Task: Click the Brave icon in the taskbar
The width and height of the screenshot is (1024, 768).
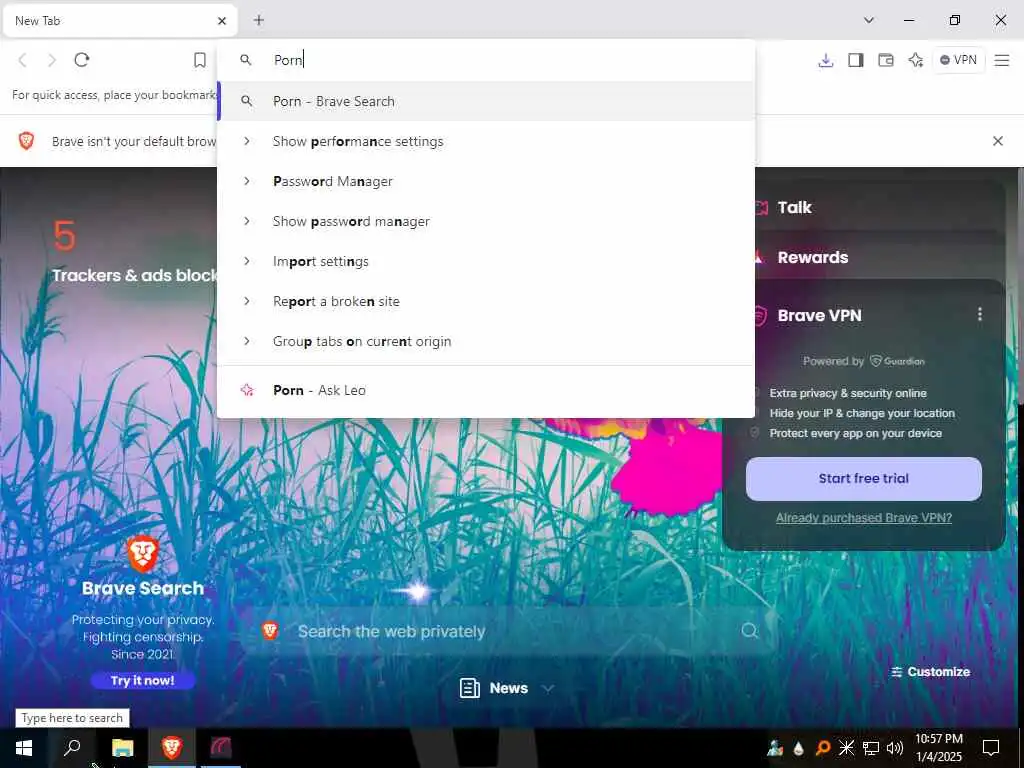Action: [172, 748]
